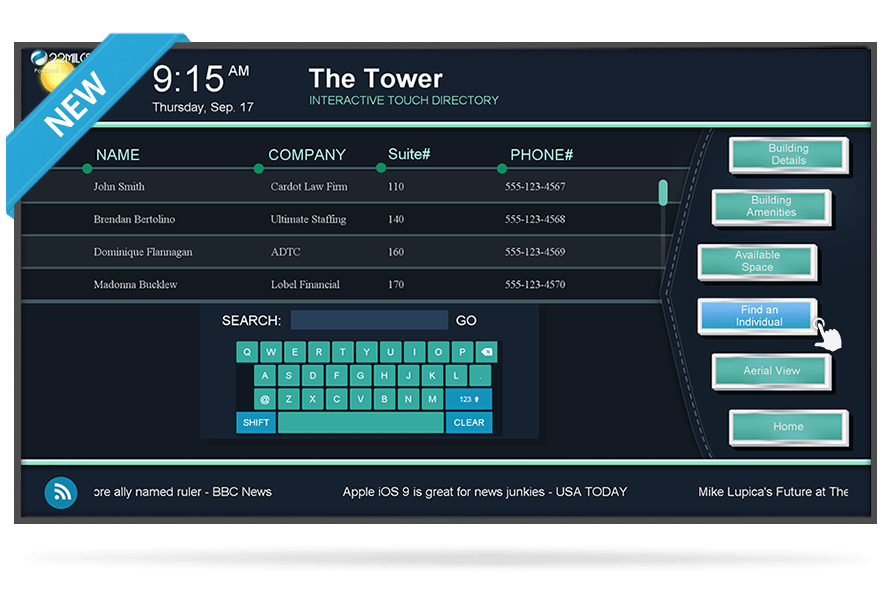This screenshot has width=890, height=604.
Task: Tap the F key
Action: coord(337,376)
